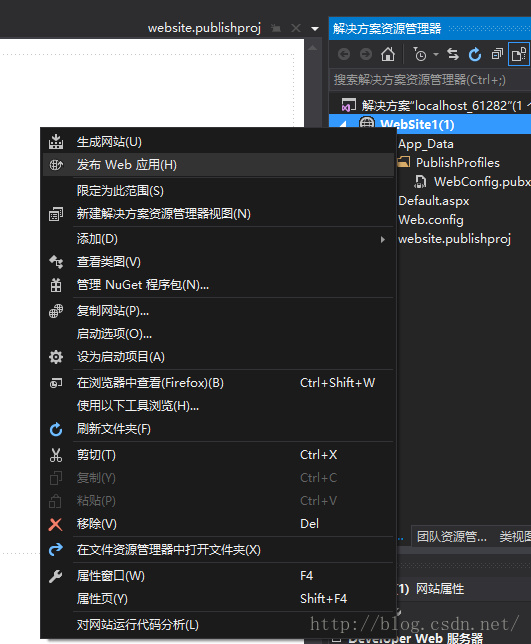
Task: Close the website.publishproj tab
Action: tap(296, 28)
